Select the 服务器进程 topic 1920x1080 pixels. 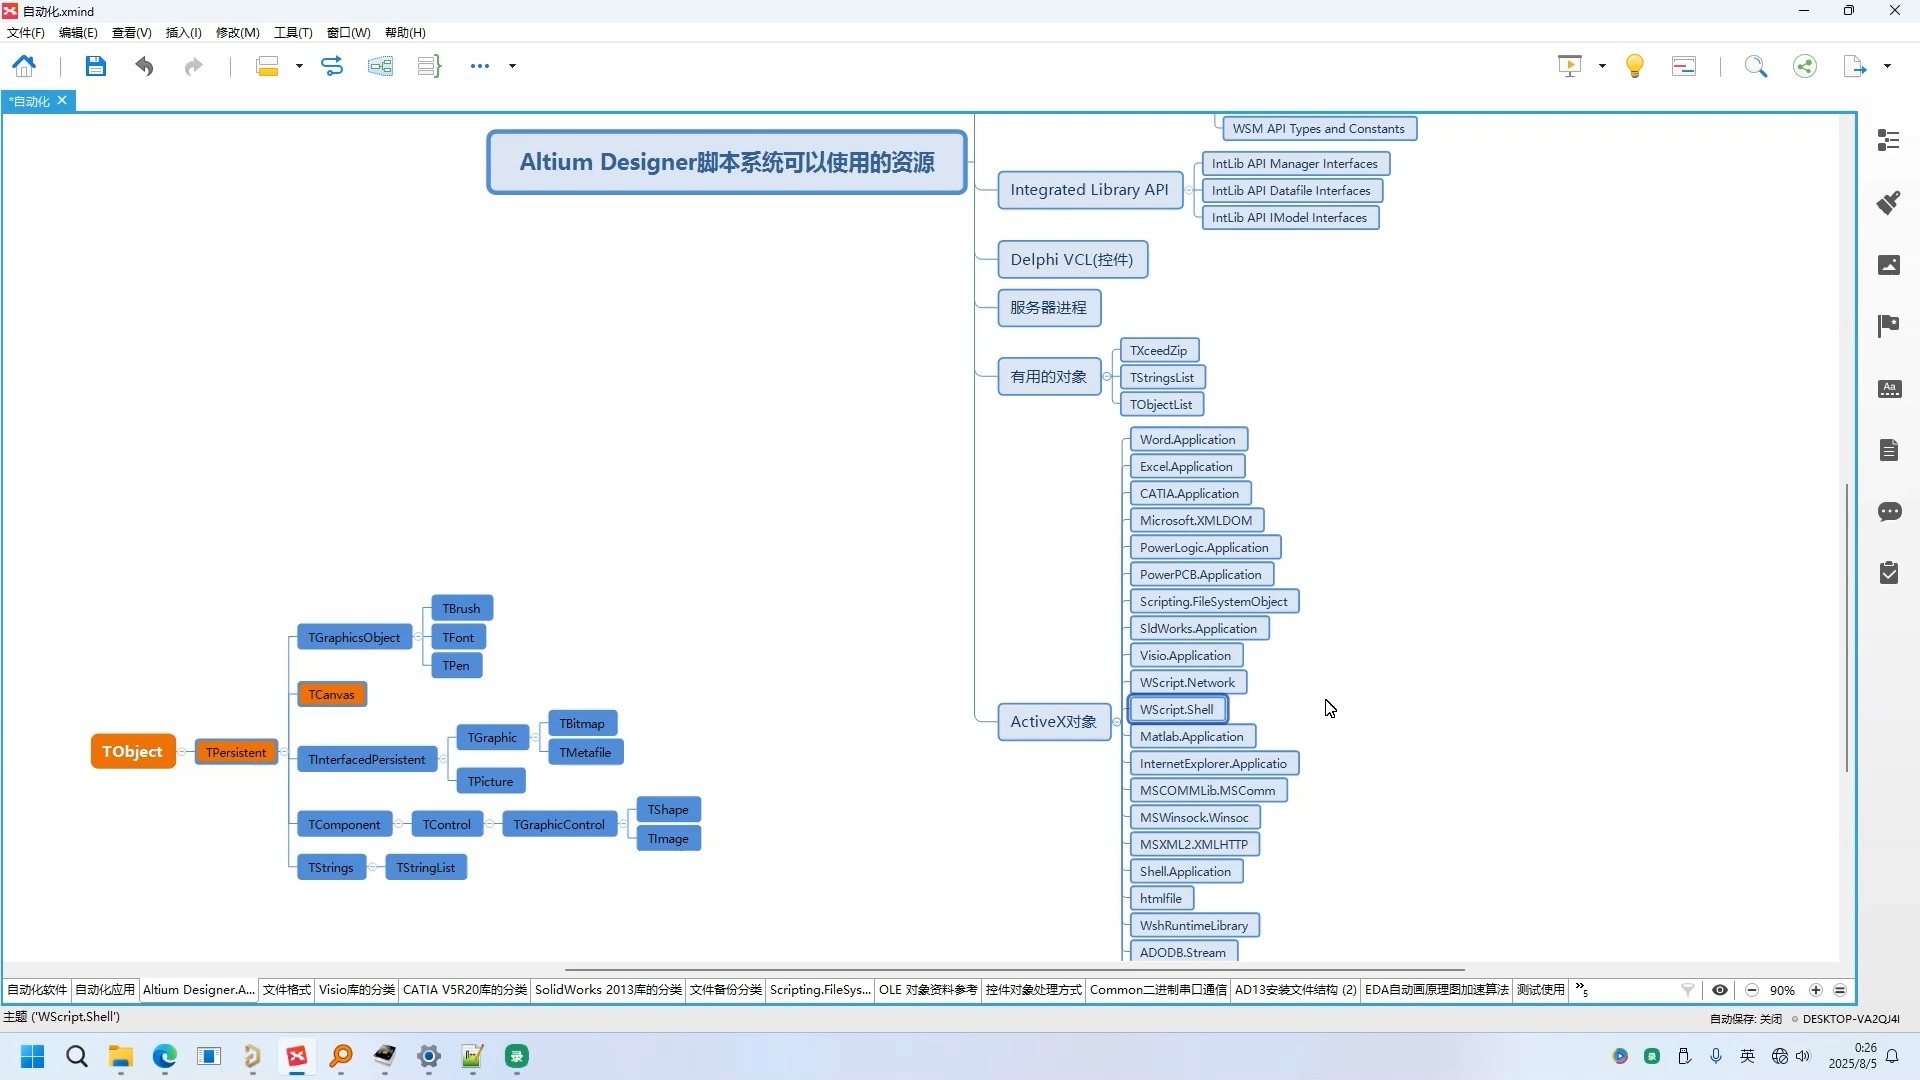tap(1049, 308)
